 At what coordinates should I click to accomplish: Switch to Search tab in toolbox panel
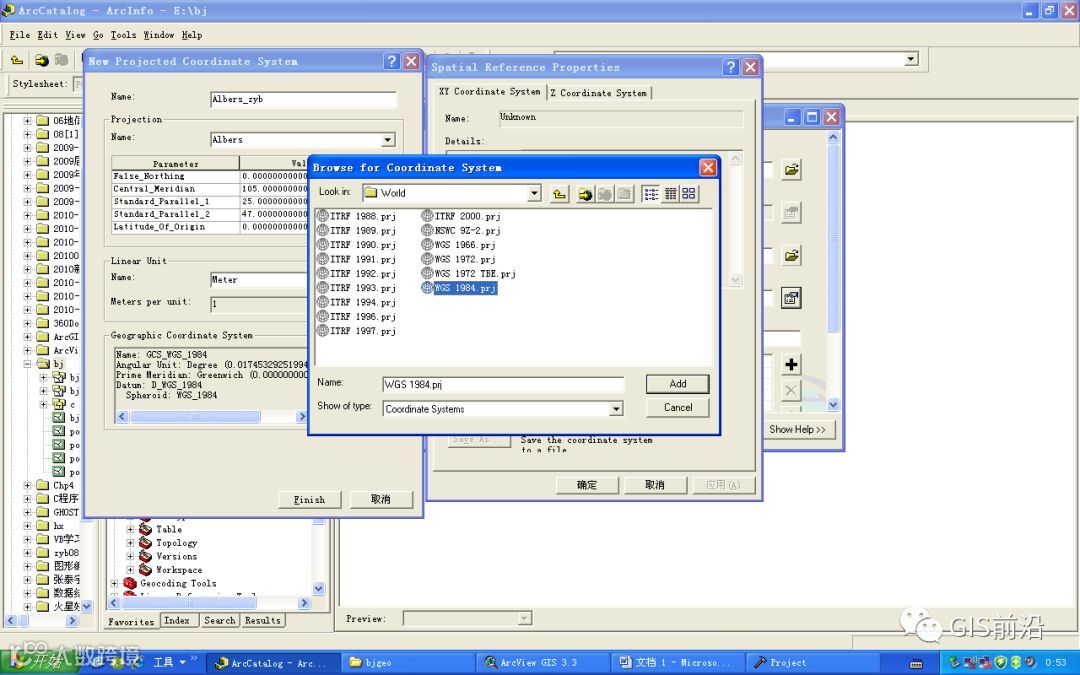220,621
